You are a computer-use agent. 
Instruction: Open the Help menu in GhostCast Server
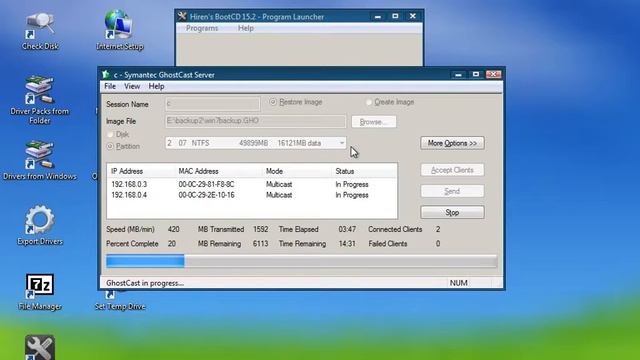click(x=156, y=87)
